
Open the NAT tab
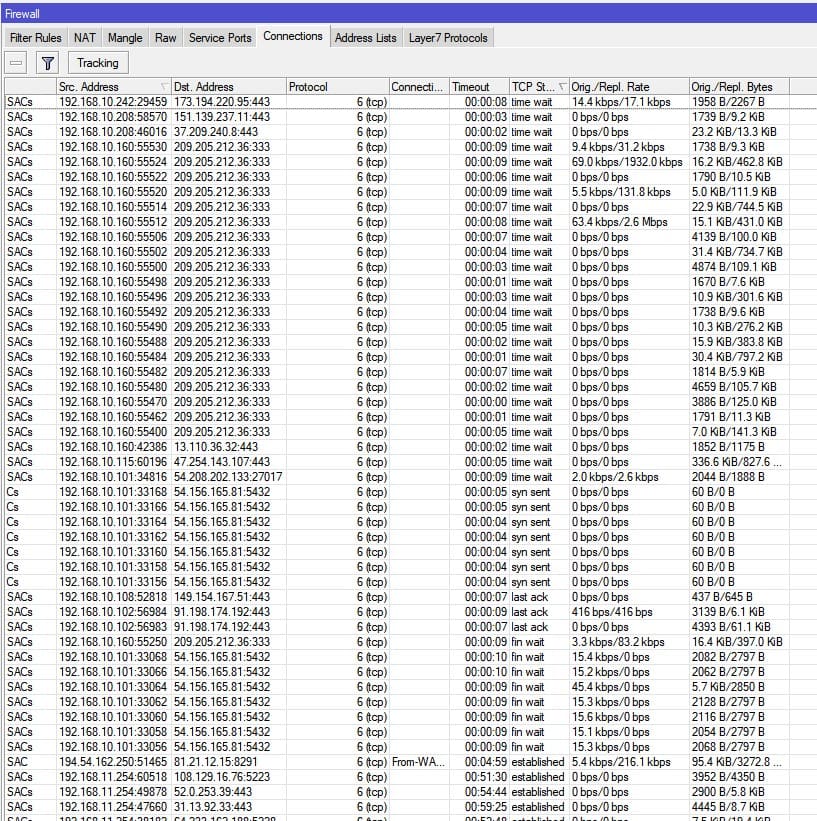click(x=84, y=38)
